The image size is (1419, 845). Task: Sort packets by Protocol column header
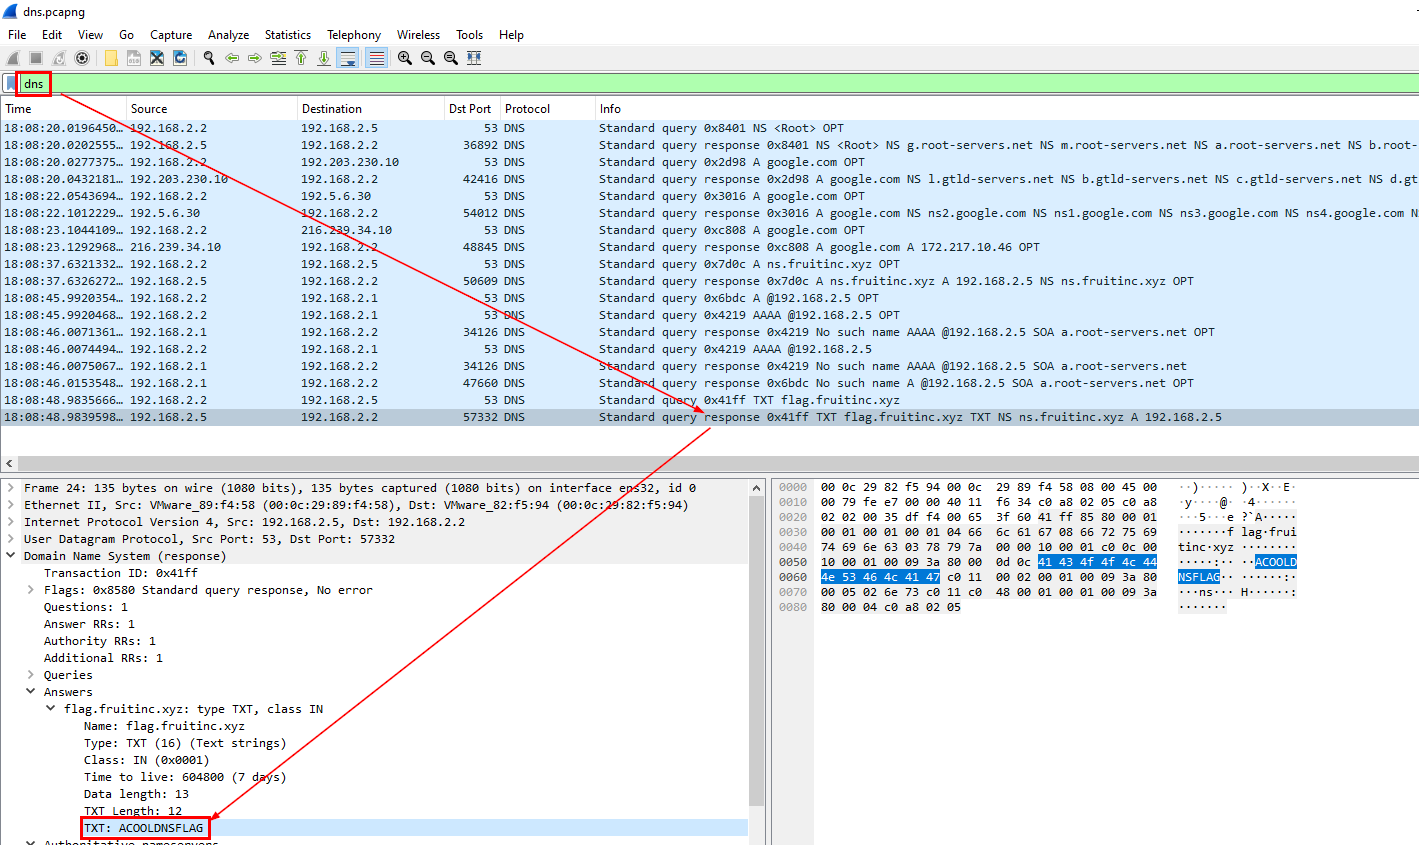click(x=527, y=109)
